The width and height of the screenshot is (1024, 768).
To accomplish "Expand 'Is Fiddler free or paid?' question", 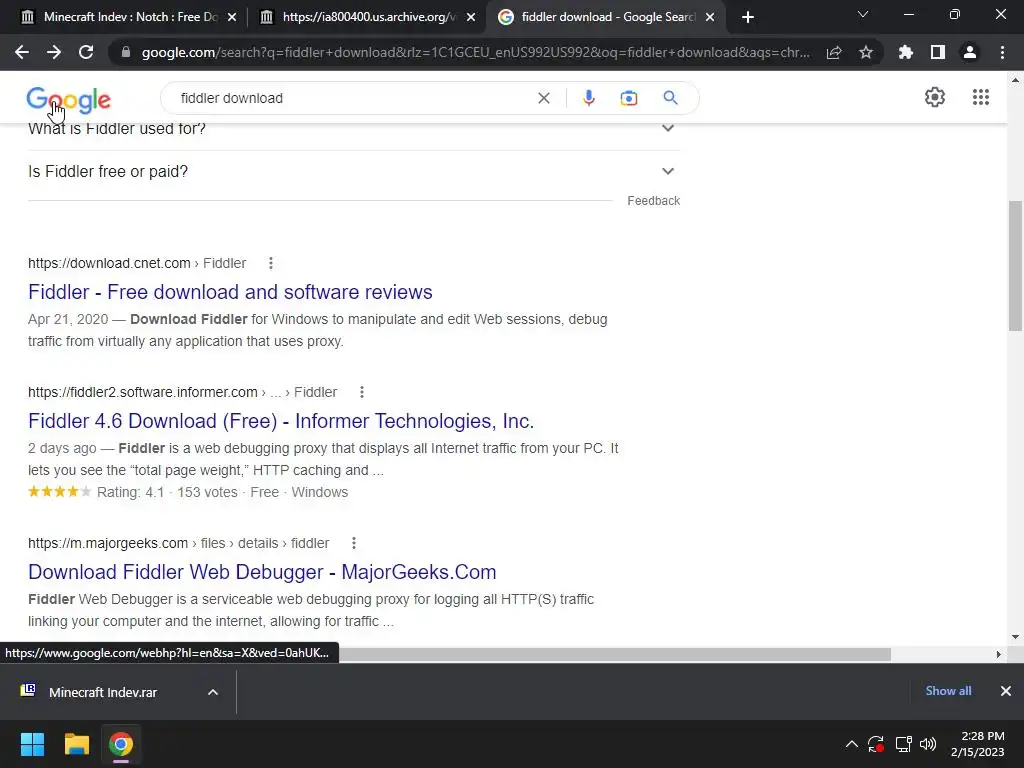I will [667, 171].
